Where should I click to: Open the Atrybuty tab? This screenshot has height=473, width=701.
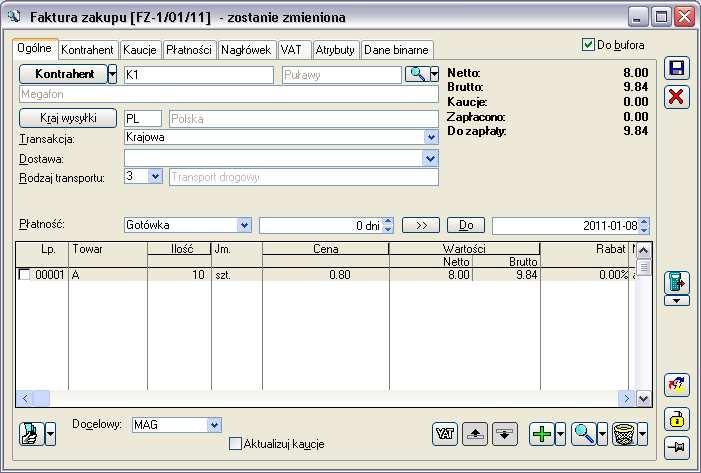click(335, 50)
